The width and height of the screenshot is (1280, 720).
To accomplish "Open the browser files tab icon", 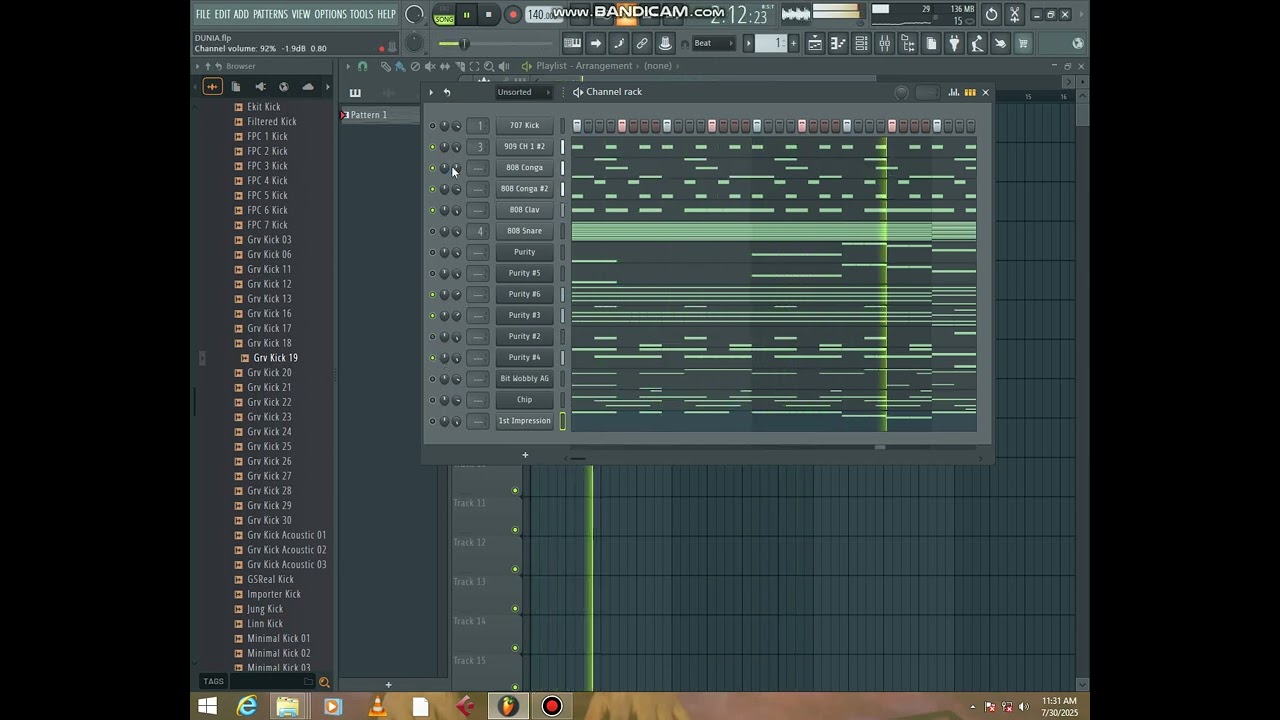I will pyautogui.click(x=236, y=86).
